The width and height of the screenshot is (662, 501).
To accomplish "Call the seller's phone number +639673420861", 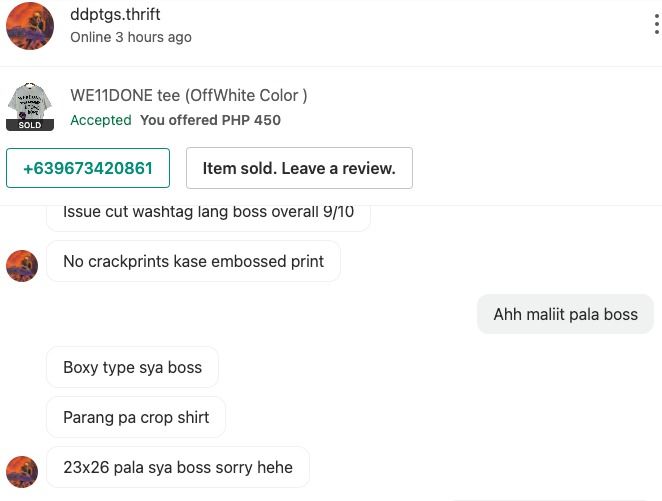I will (x=88, y=168).
